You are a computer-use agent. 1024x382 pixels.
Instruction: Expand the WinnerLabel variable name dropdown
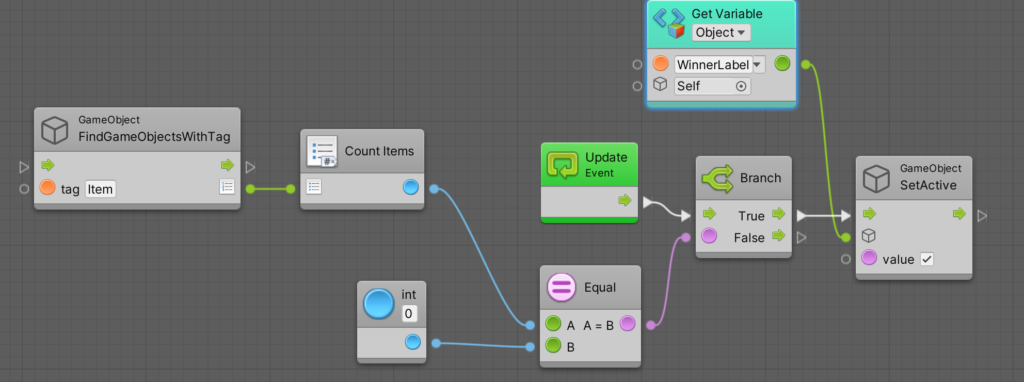click(758, 64)
